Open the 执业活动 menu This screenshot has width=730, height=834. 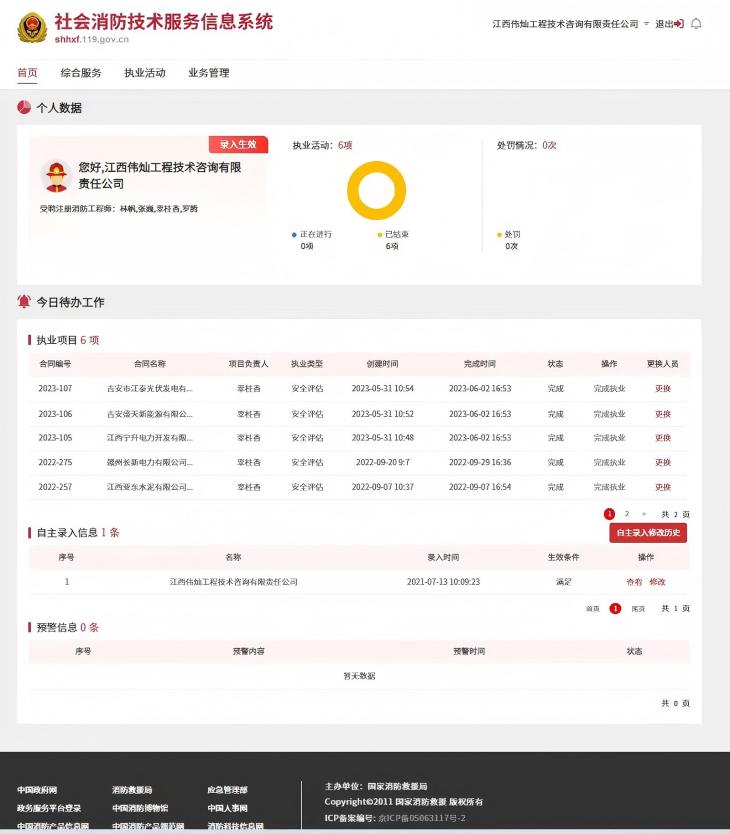tap(145, 73)
